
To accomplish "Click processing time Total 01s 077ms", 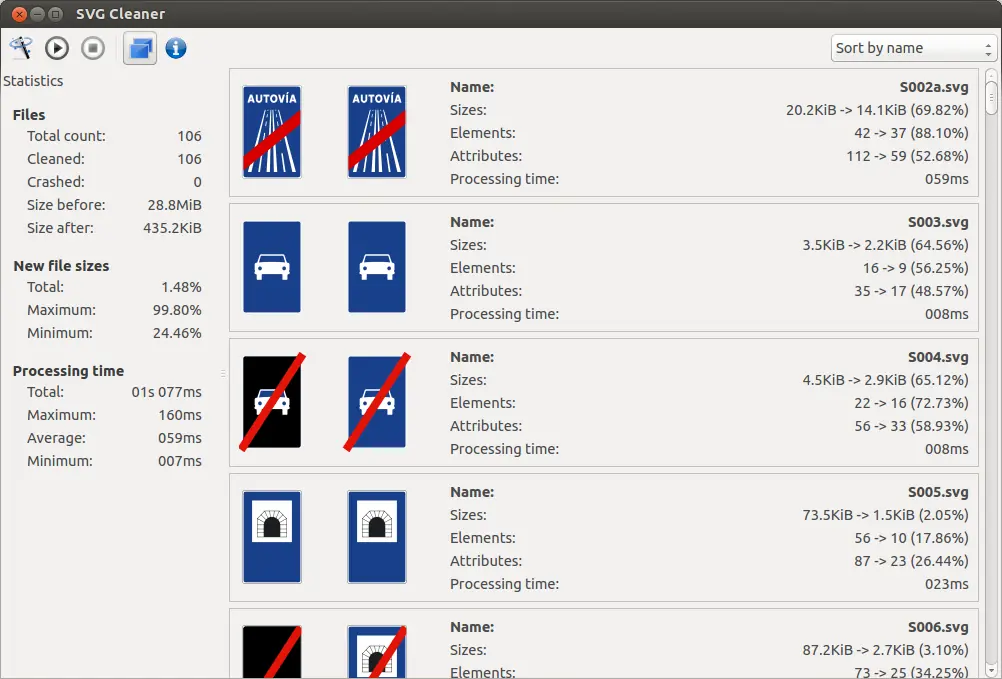I will (x=166, y=392).
